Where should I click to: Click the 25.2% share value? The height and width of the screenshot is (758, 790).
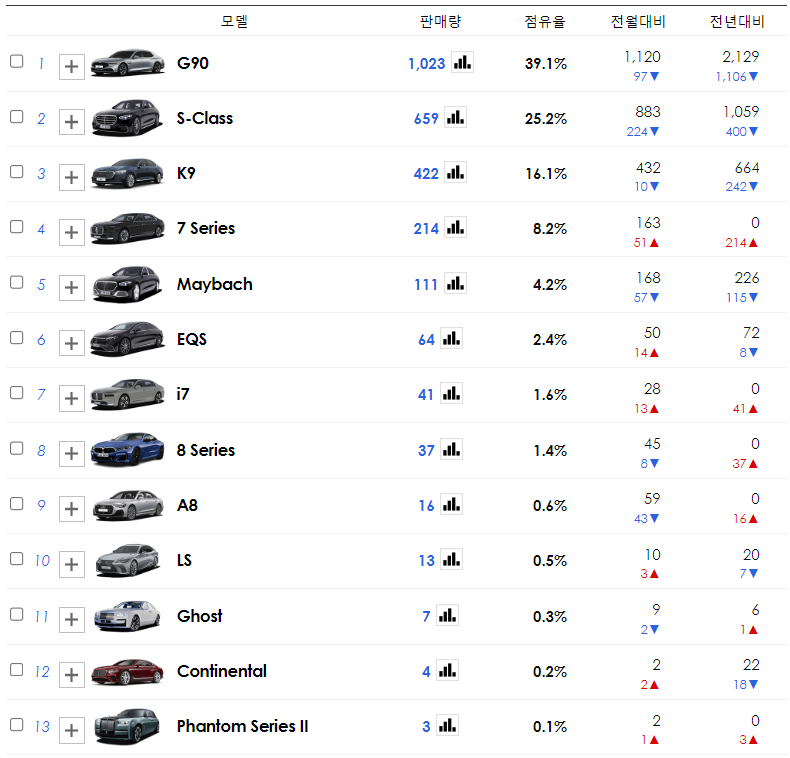coord(546,118)
